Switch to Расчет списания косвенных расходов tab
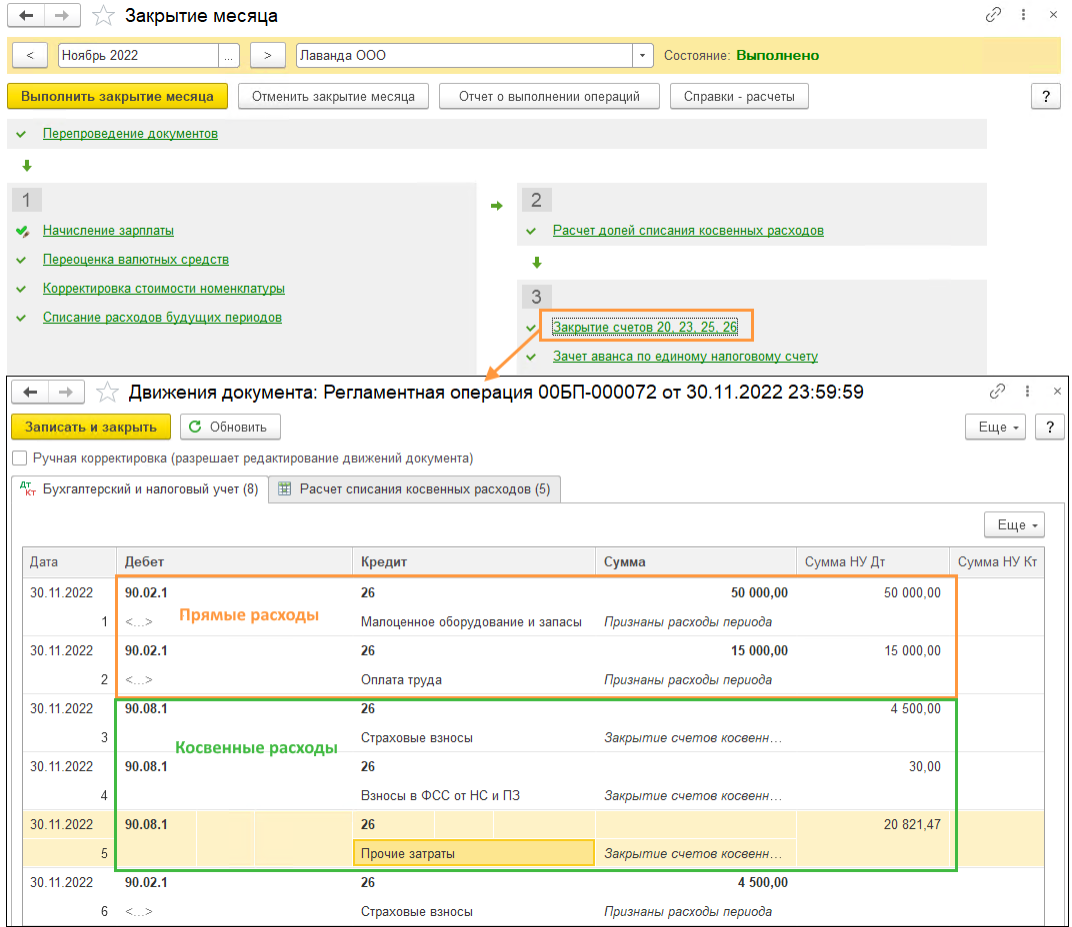This screenshot has height=927, width=1072. pos(414,489)
